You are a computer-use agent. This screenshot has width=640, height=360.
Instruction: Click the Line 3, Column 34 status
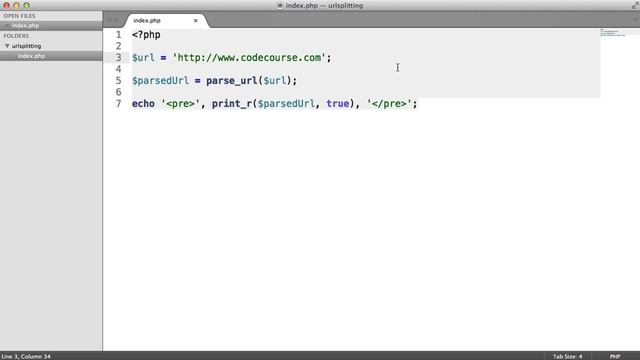pyautogui.click(x=26, y=356)
